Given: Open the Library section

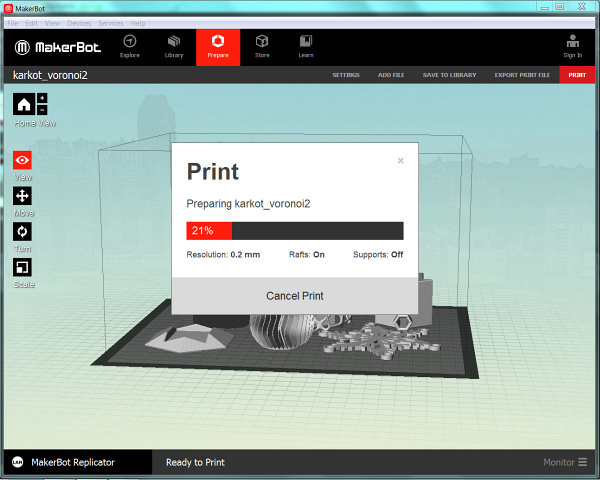Looking at the screenshot, I should [x=174, y=47].
